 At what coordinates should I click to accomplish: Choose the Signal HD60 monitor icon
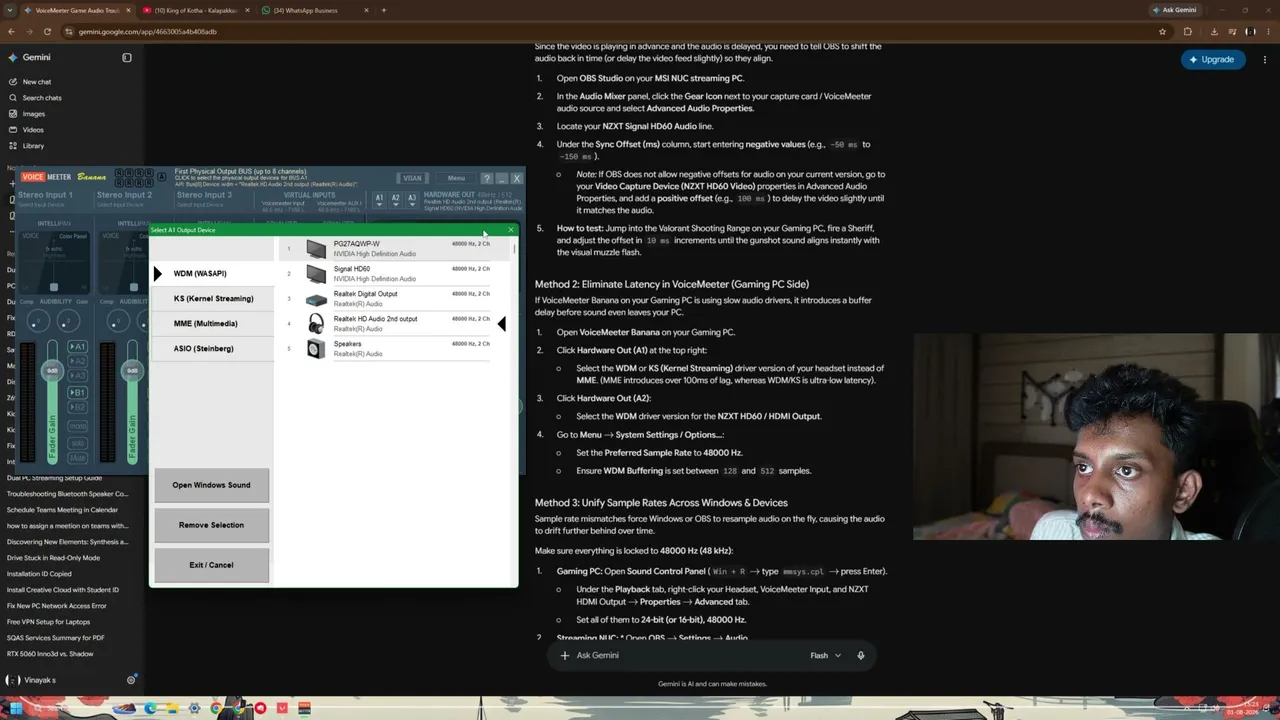pos(316,274)
